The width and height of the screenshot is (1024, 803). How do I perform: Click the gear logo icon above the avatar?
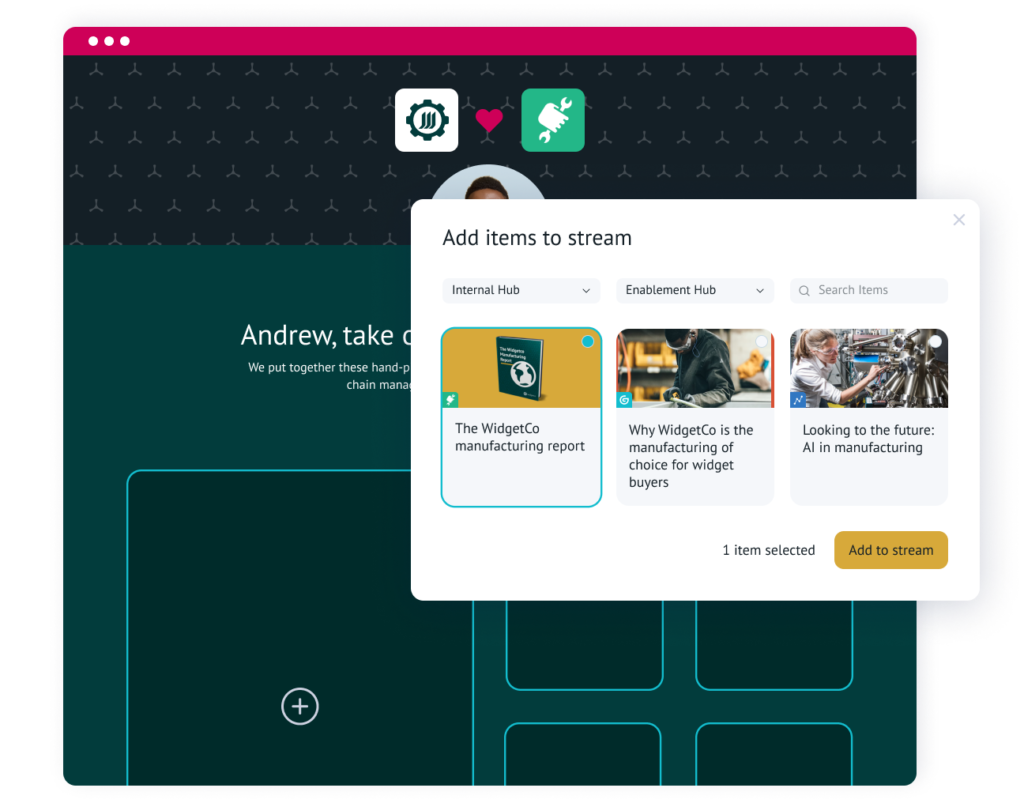pos(426,120)
